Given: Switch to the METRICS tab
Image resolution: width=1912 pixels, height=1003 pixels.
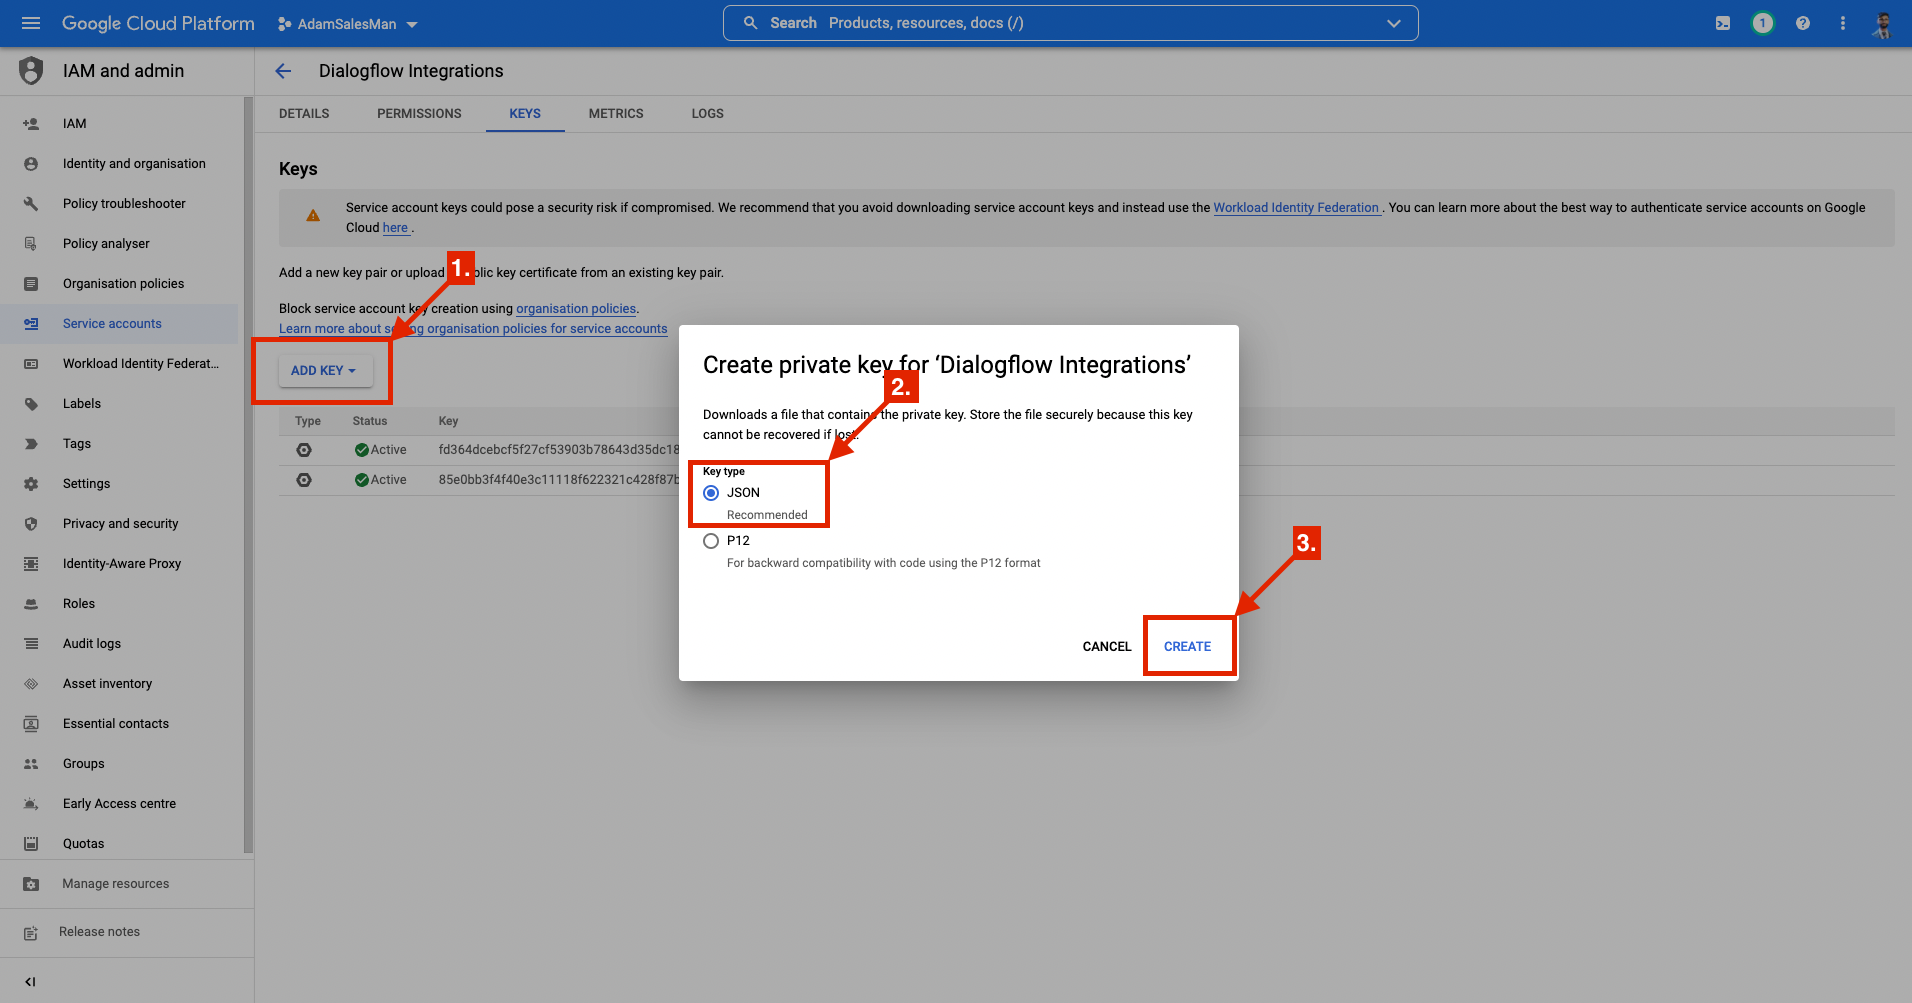Looking at the screenshot, I should coord(616,114).
